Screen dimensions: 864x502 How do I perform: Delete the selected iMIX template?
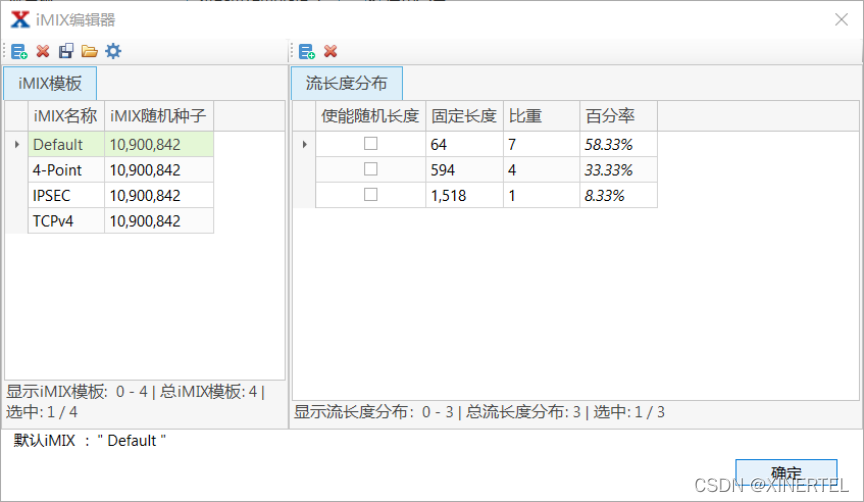tap(43, 51)
